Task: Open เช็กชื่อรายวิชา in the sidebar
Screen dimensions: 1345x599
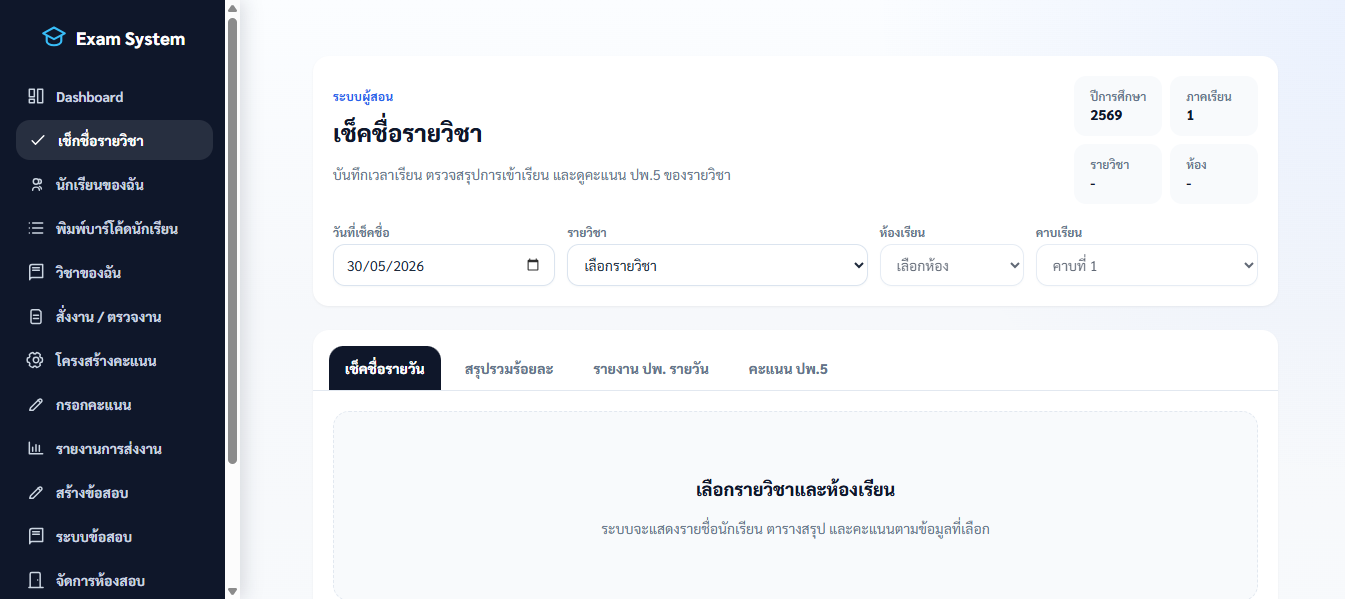Action: pyautogui.click(x=114, y=140)
